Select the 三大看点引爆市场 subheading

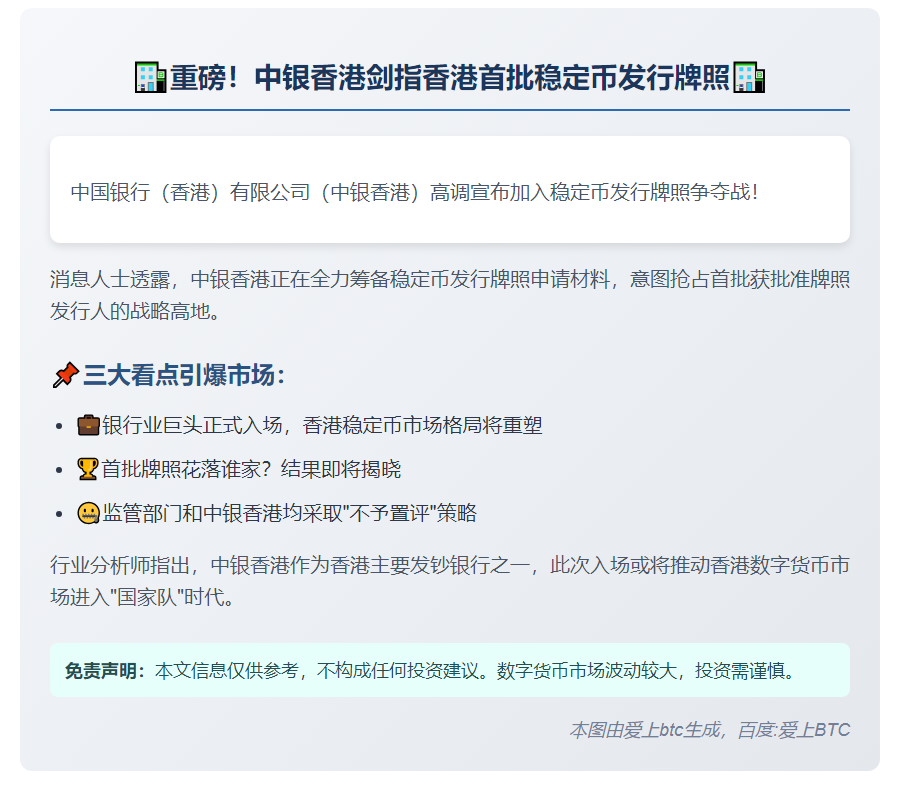(x=184, y=375)
